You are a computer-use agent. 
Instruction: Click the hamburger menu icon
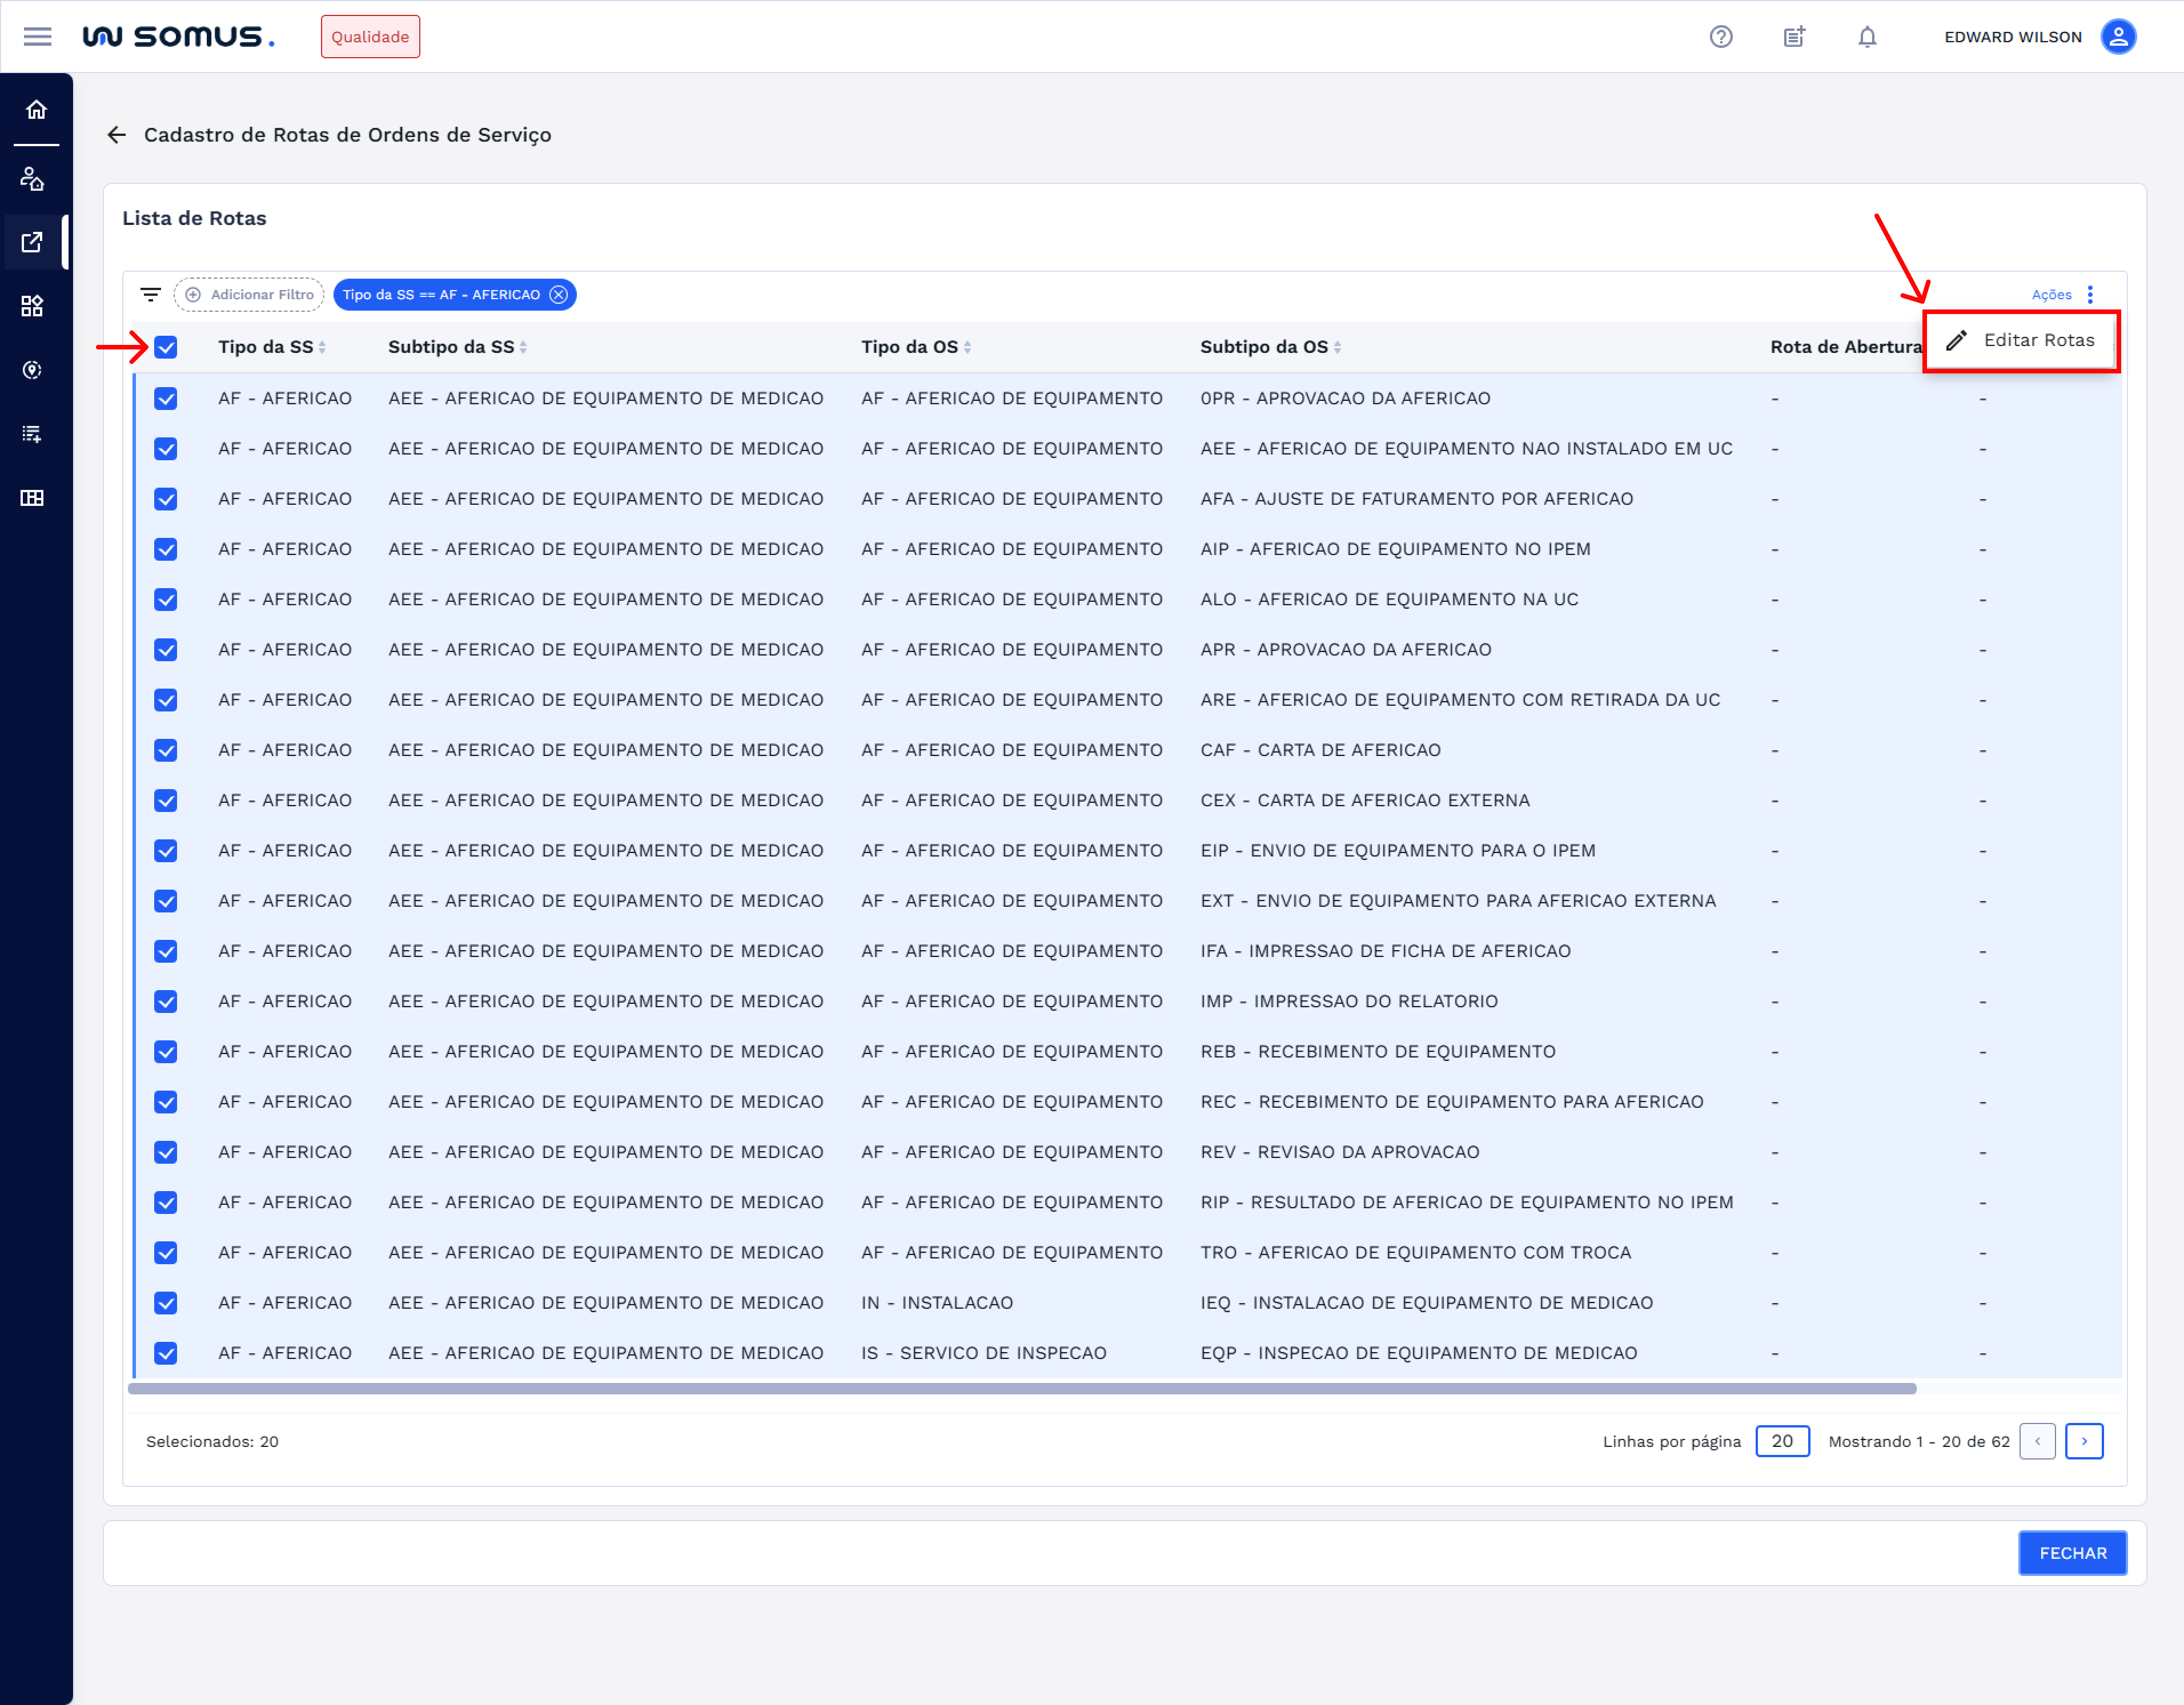coord(37,37)
